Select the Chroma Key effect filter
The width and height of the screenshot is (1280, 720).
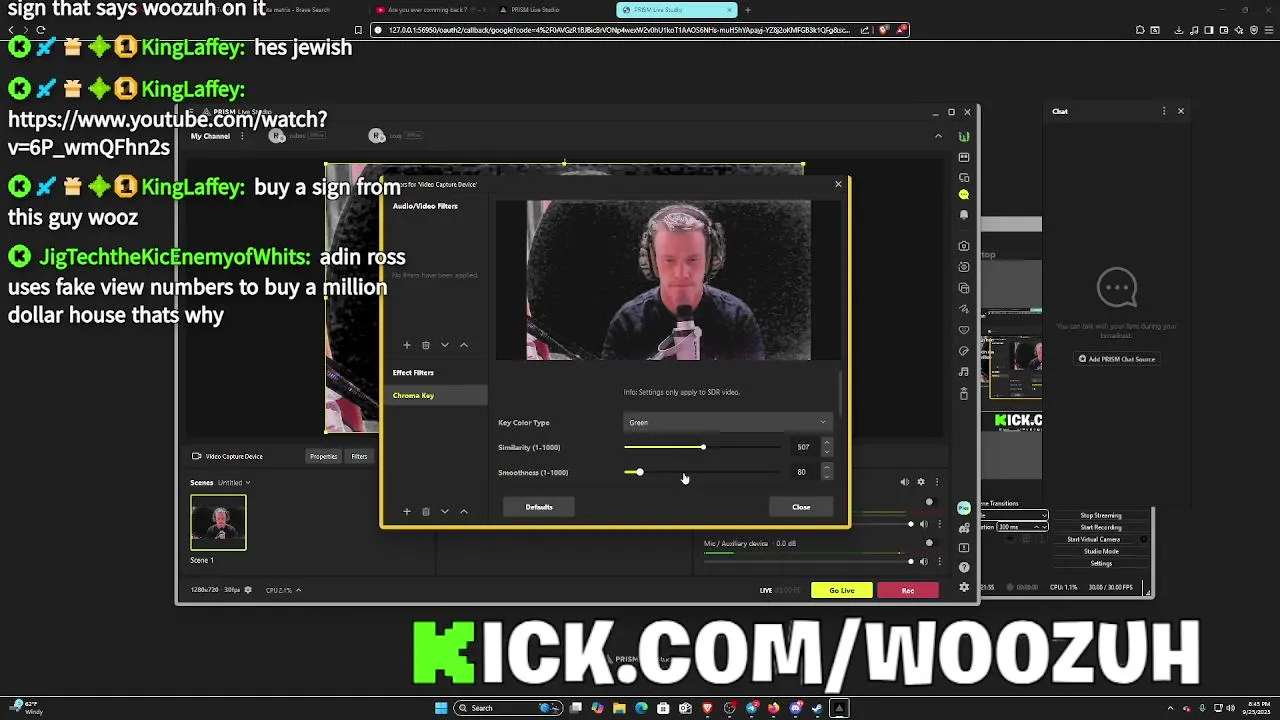436,396
